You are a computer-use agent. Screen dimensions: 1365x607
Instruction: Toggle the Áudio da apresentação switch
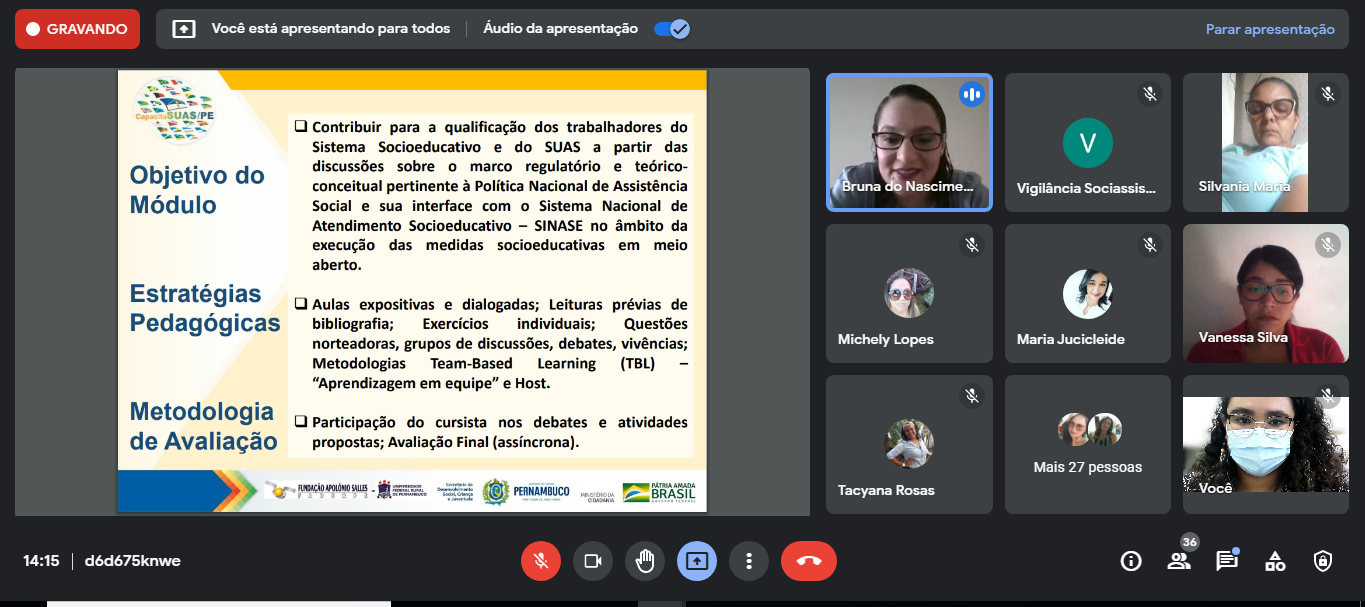coord(671,29)
